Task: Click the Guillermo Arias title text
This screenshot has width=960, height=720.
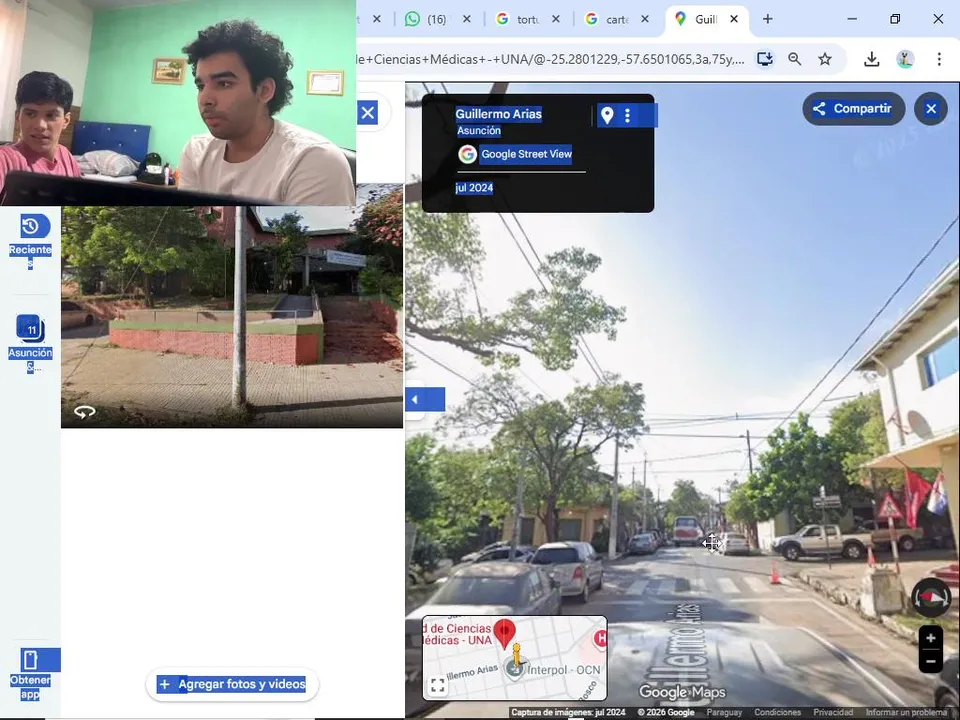Action: pyautogui.click(x=498, y=114)
